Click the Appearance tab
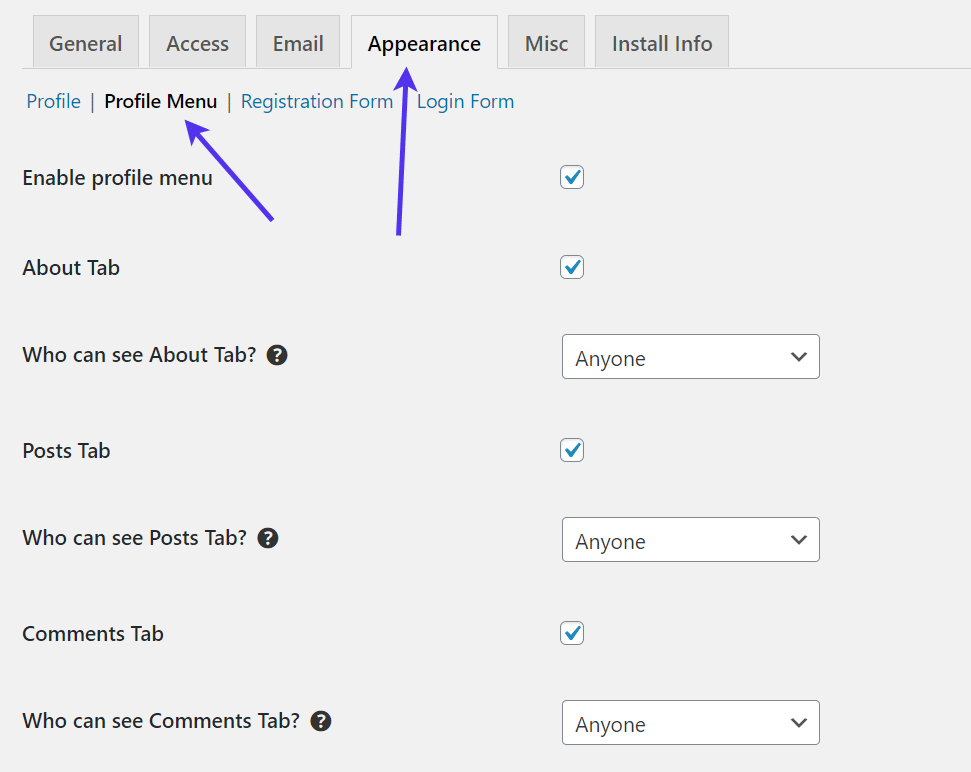 (x=424, y=43)
